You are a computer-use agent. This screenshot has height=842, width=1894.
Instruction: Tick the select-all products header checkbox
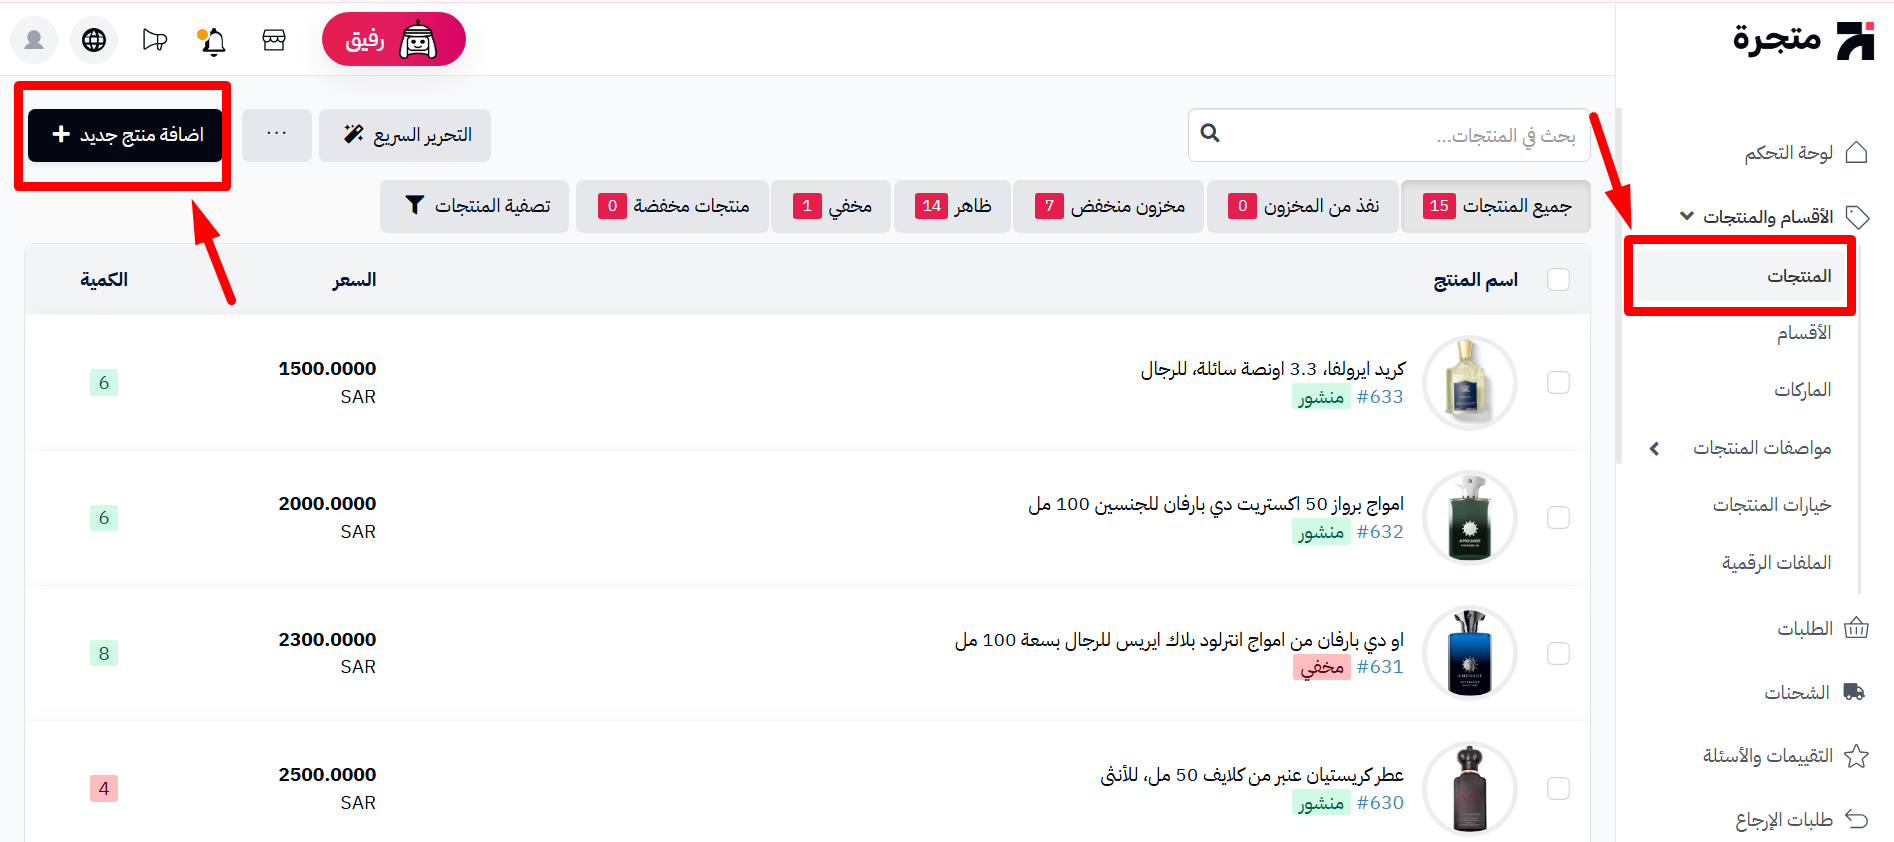pos(1558,280)
